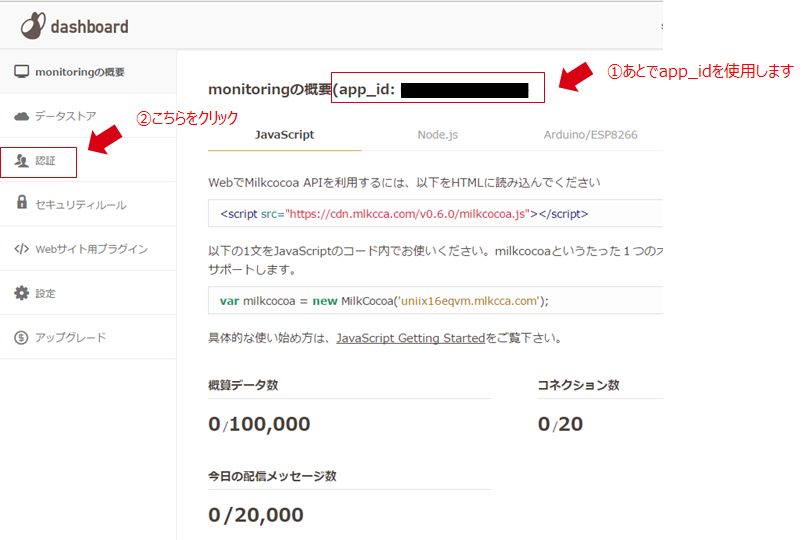The width and height of the screenshot is (804, 540).
Task: Open アップグレード in the sidebar
Action: [x=88, y=337]
